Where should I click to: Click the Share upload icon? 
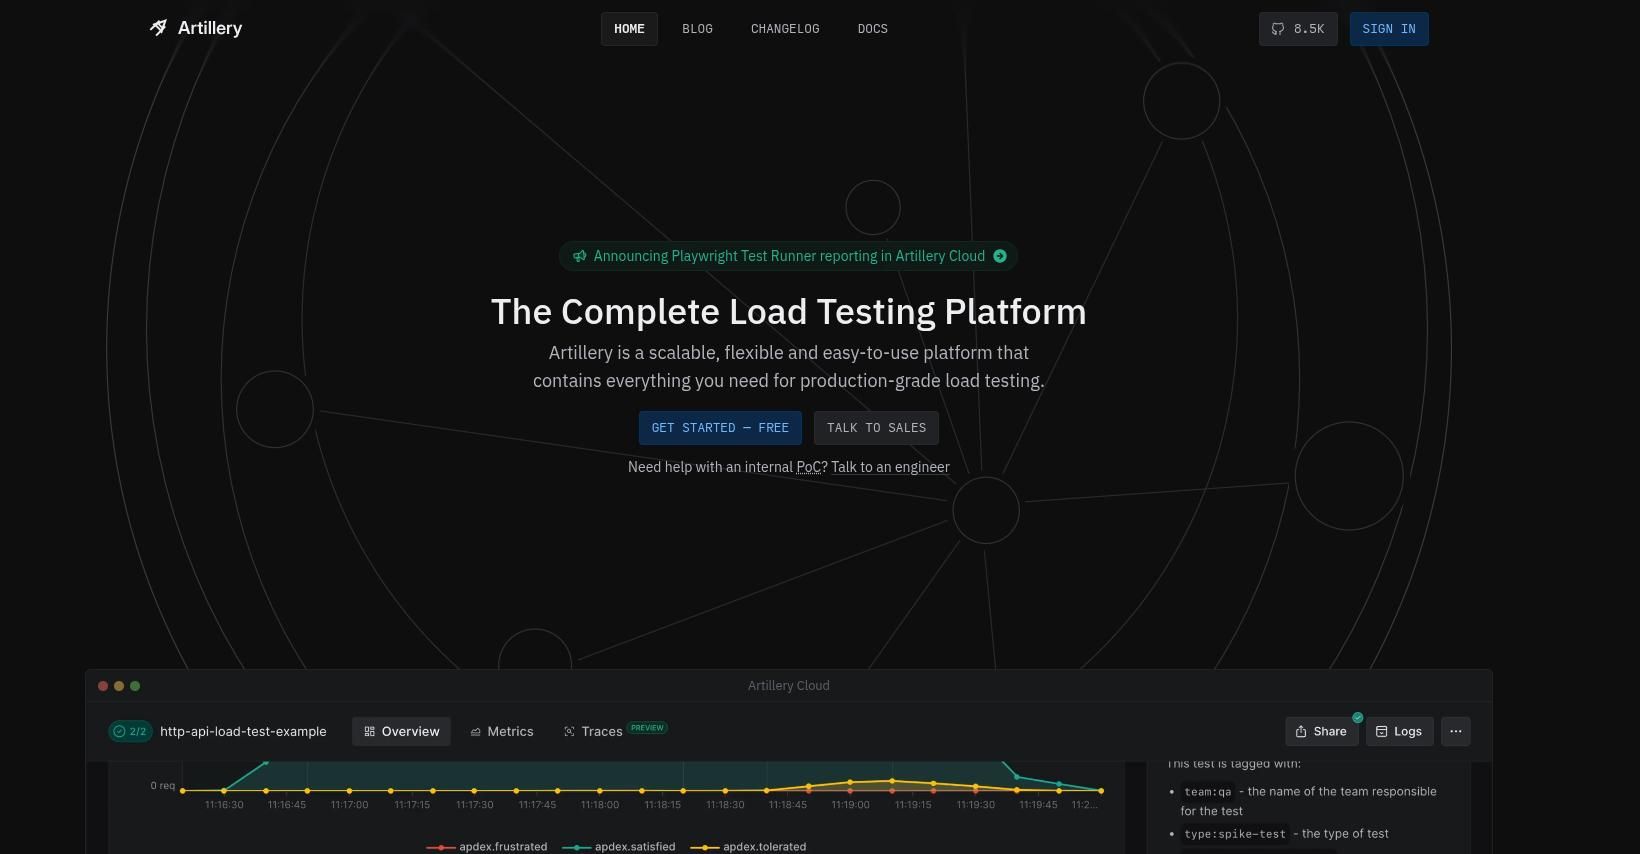click(x=1301, y=732)
